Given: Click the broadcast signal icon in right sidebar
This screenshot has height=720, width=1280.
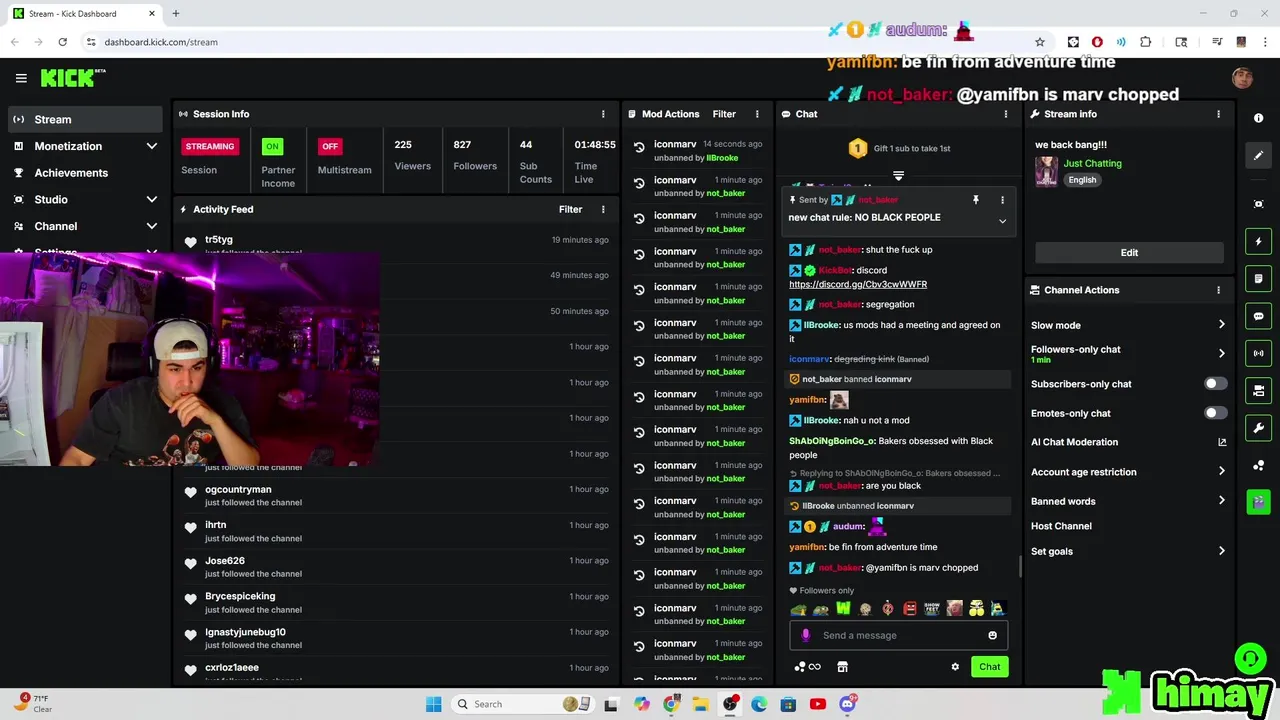Looking at the screenshot, I should 1259,353.
